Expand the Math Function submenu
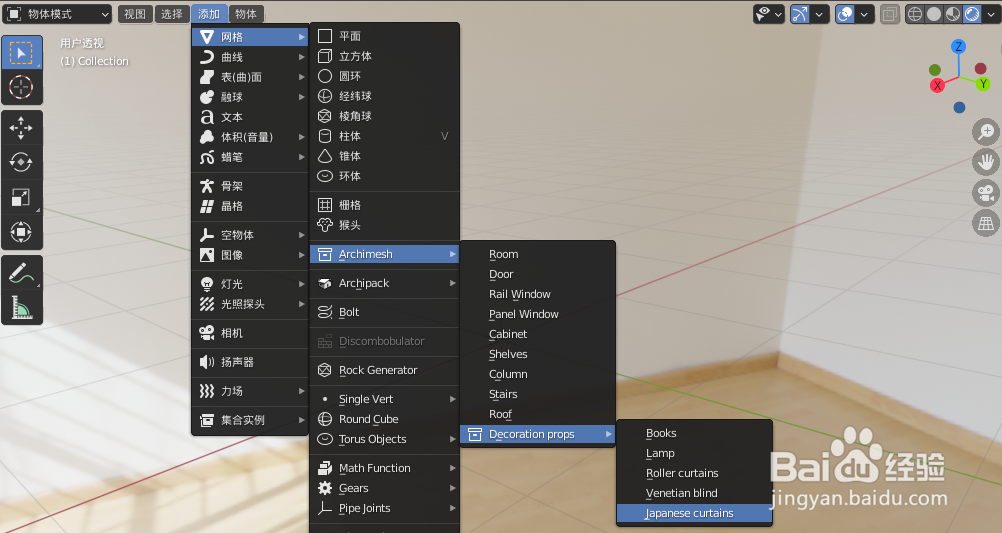Image resolution: width=1002 pixels, height=533 pixels. pyautogui.click(x=385, y=468)
